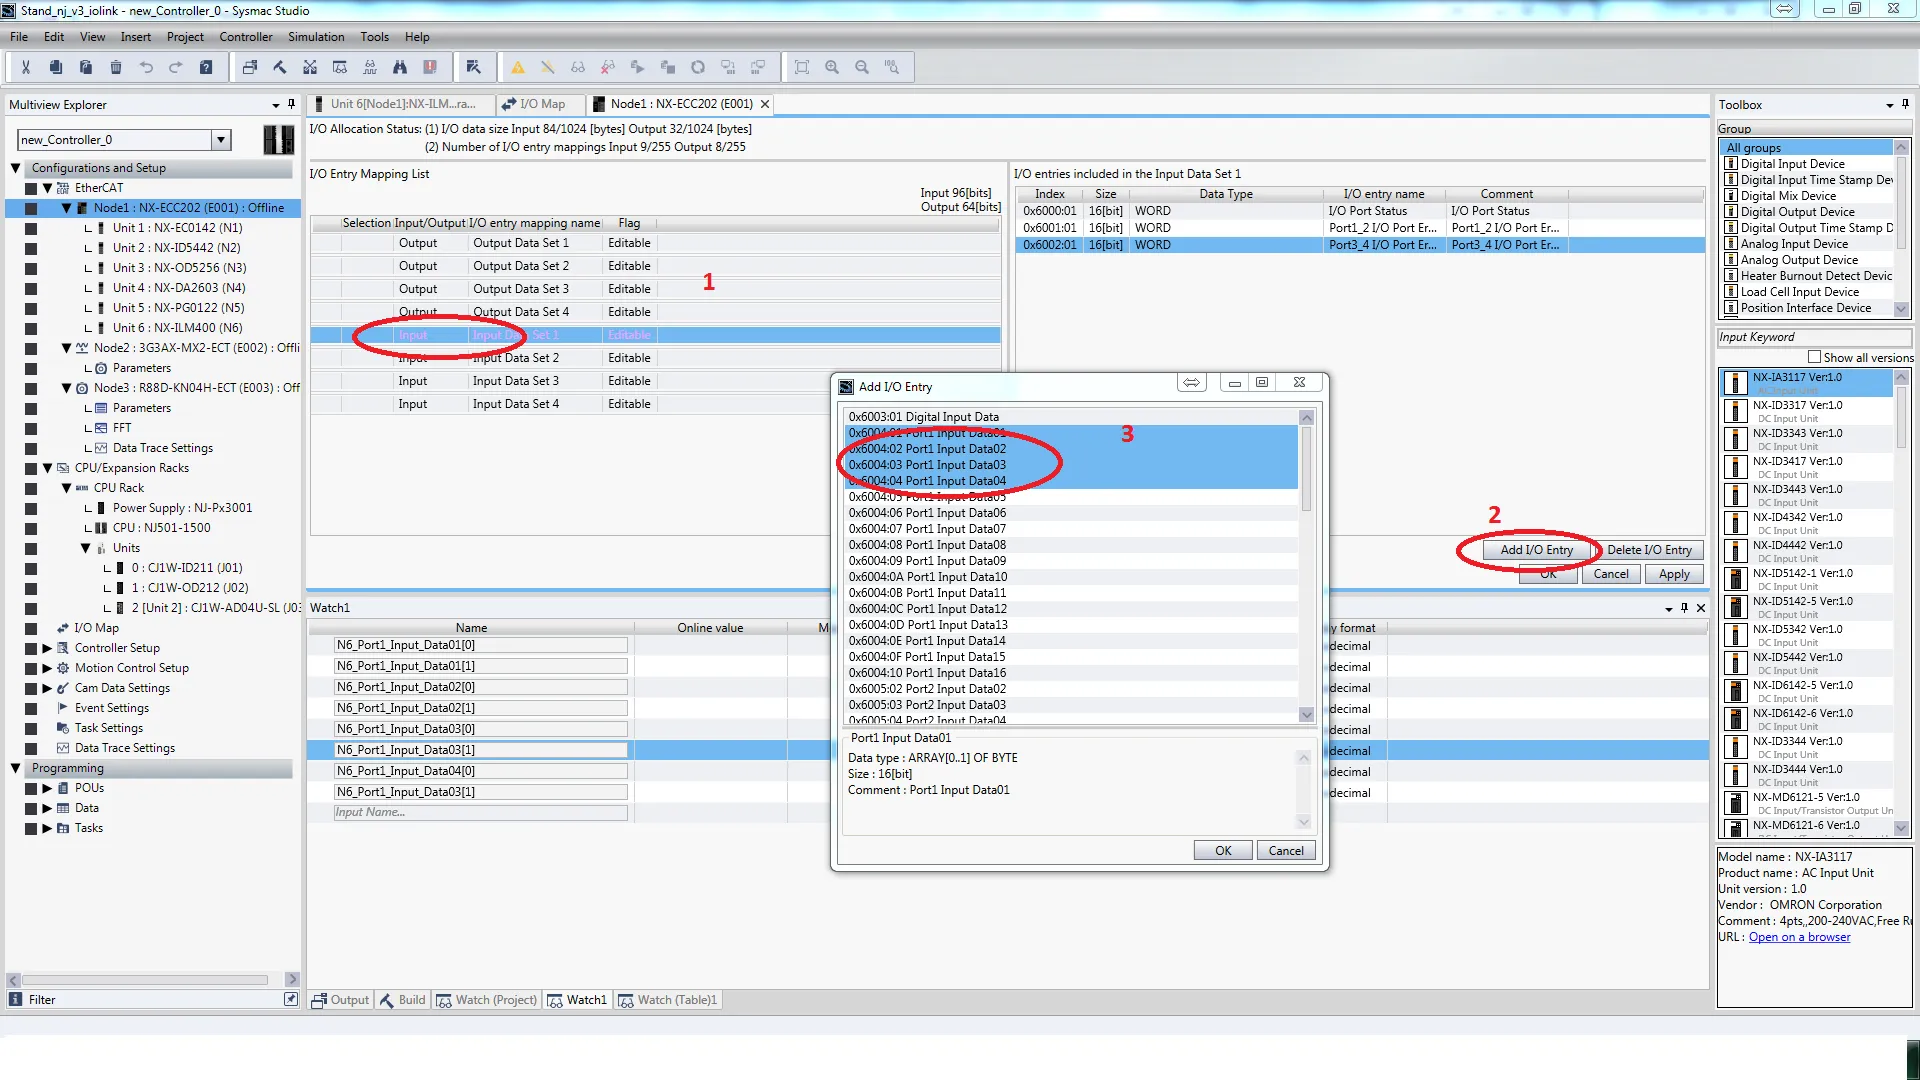Open the Simulation menu

point(316,37)
